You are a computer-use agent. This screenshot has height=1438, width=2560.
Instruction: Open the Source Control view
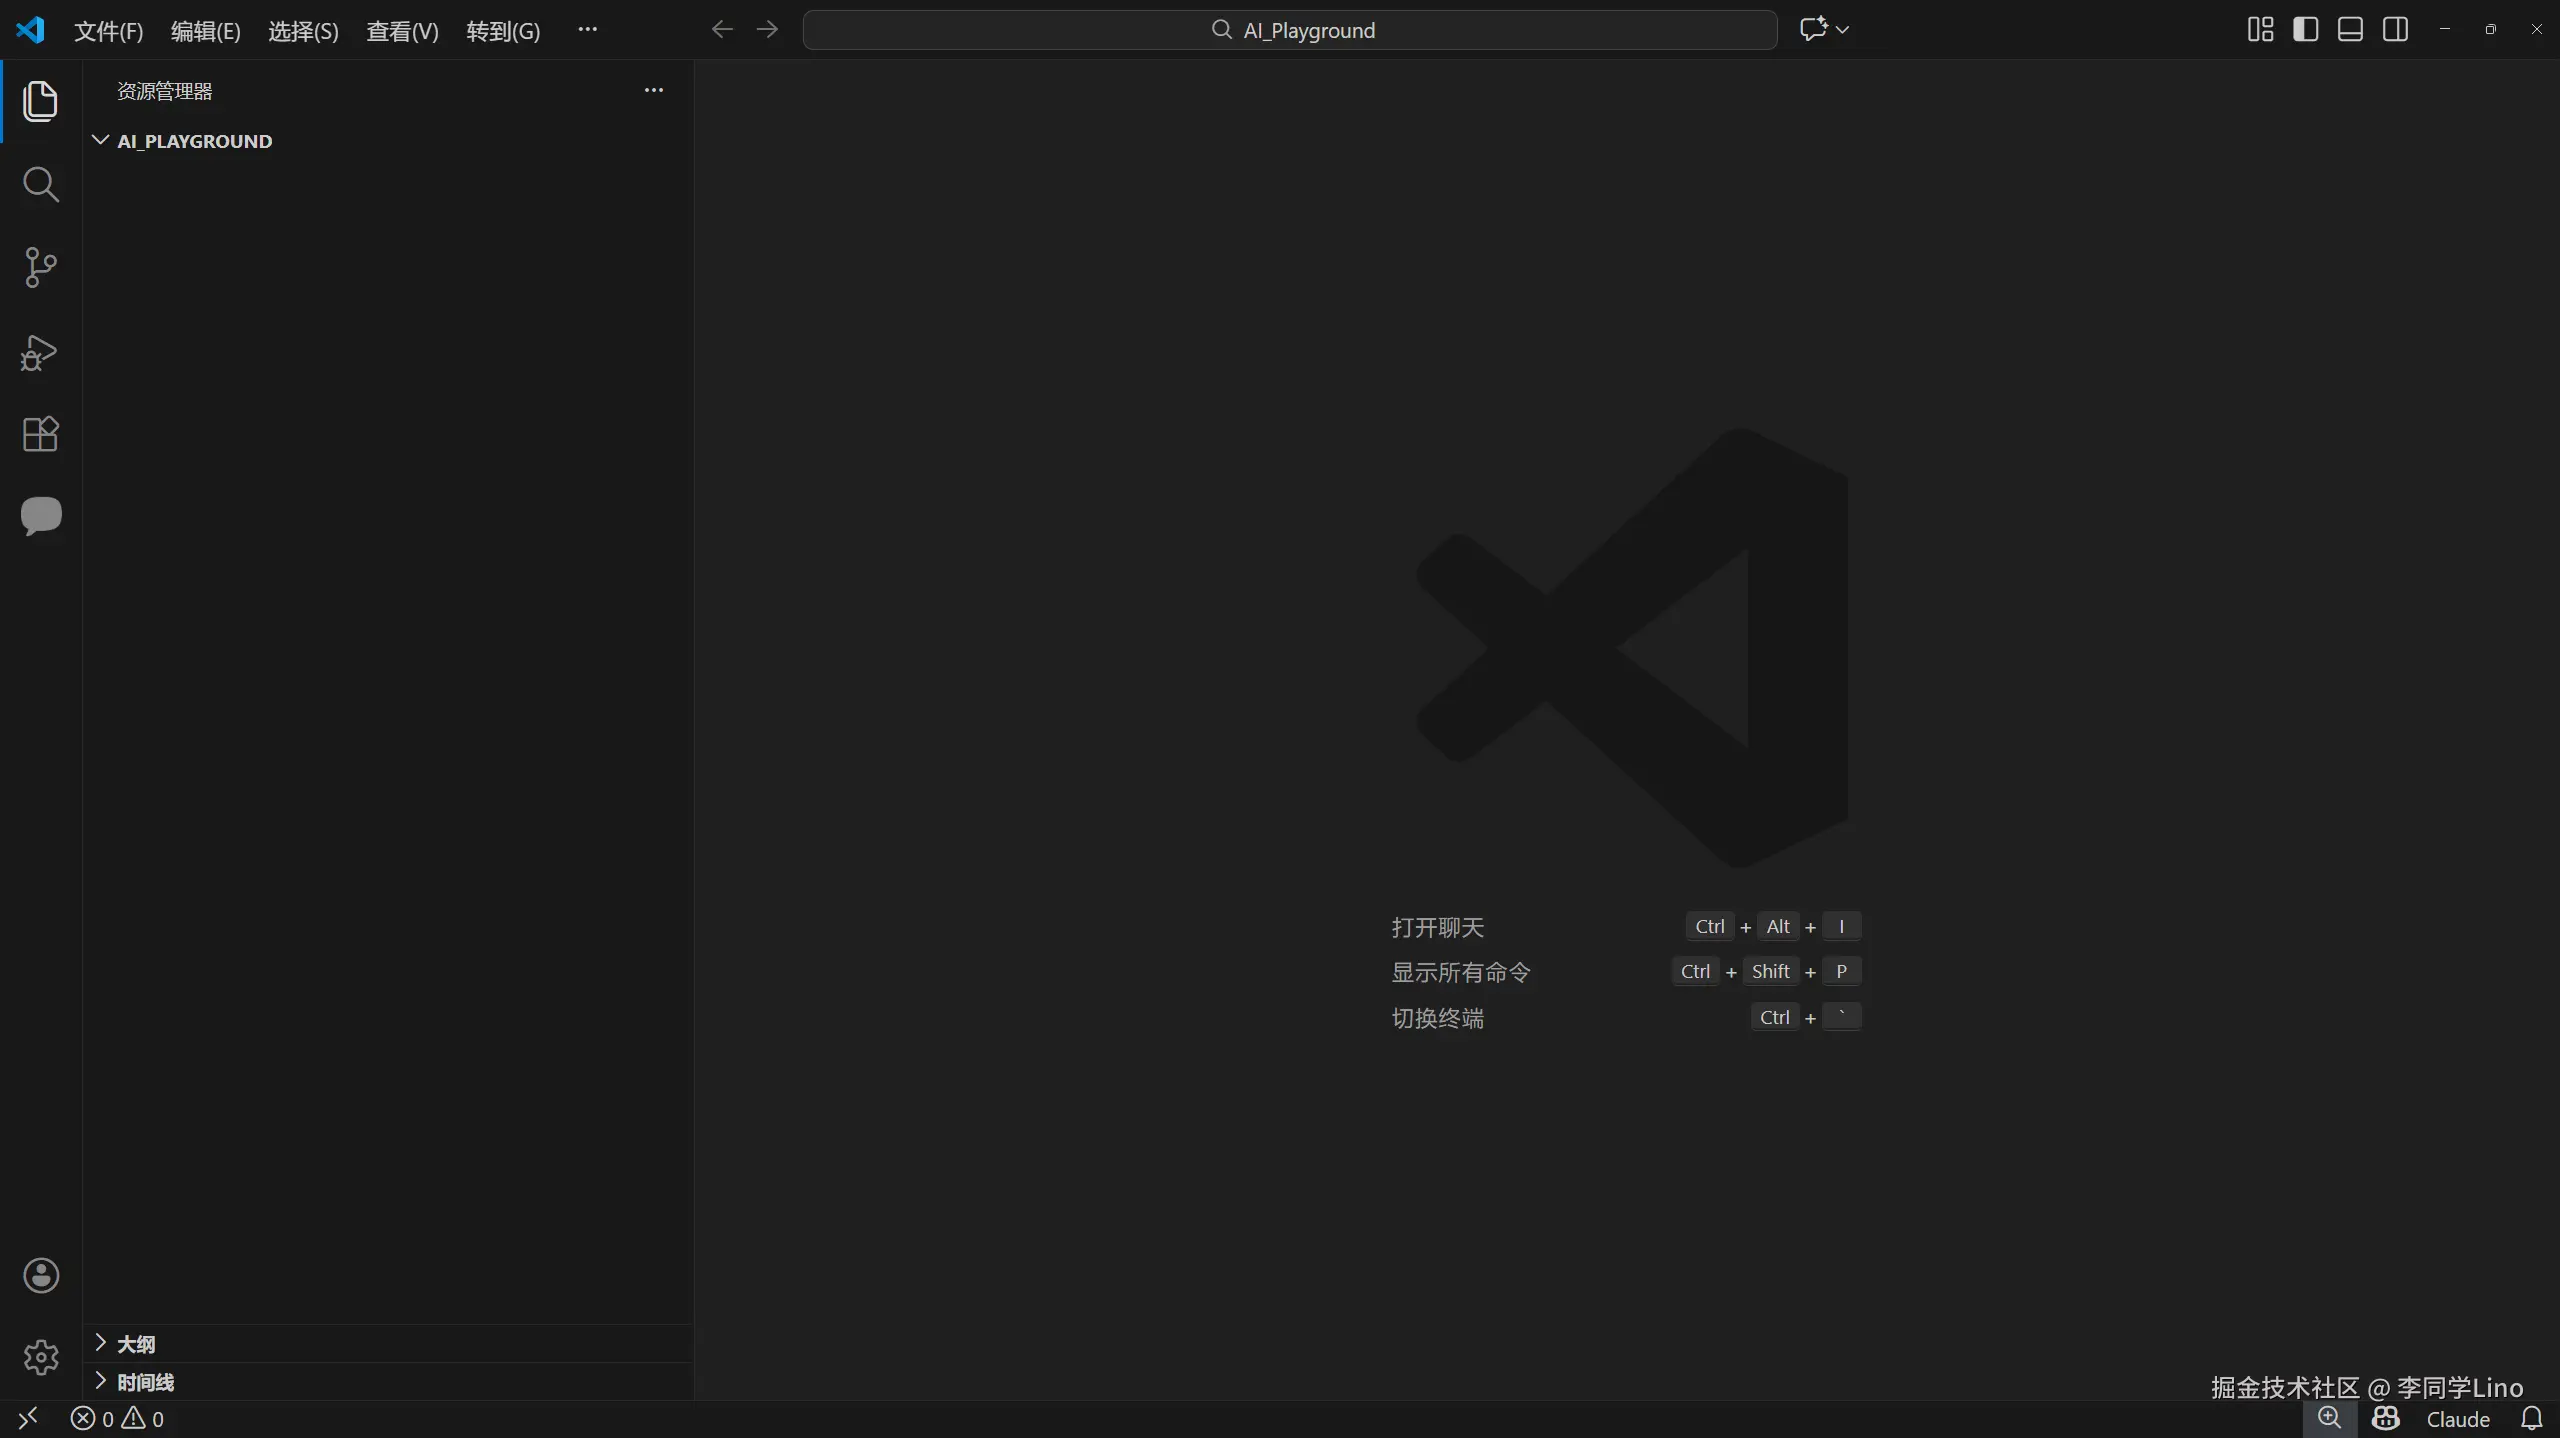pyautogui.click(x=40, y=268)
